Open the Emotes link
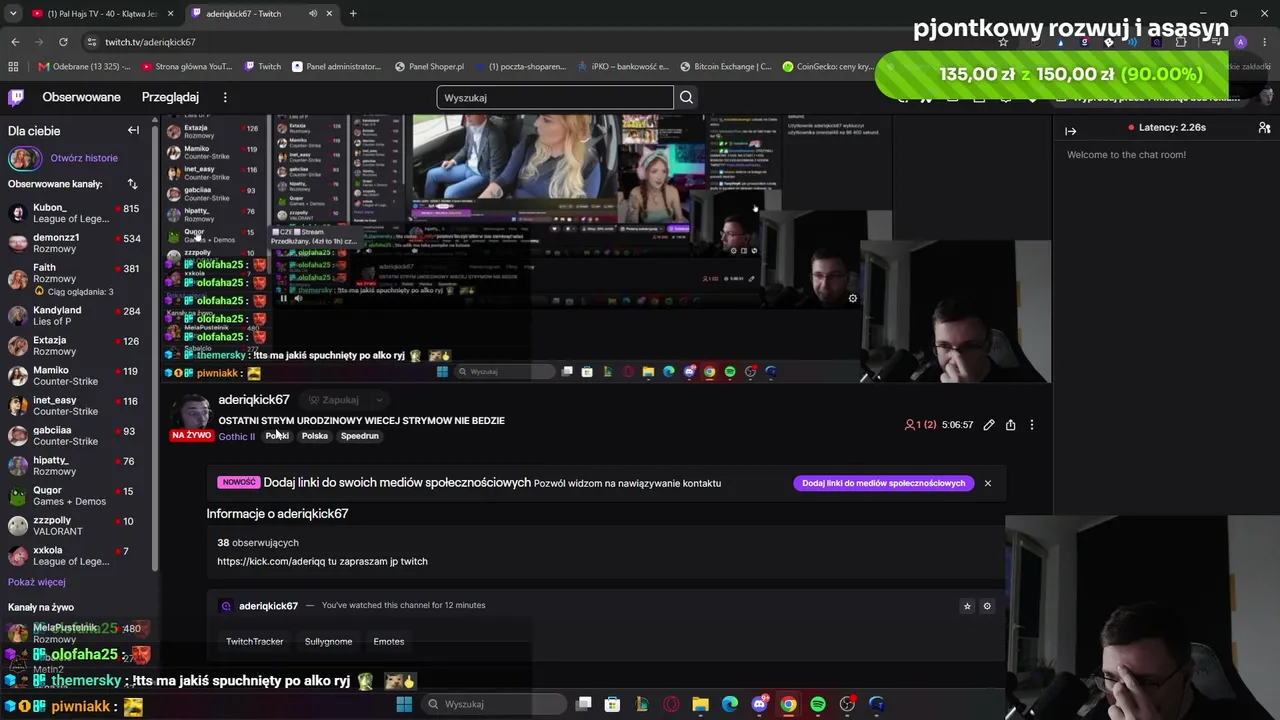This screenshot has width=1280, height=720. click(389, 642)
